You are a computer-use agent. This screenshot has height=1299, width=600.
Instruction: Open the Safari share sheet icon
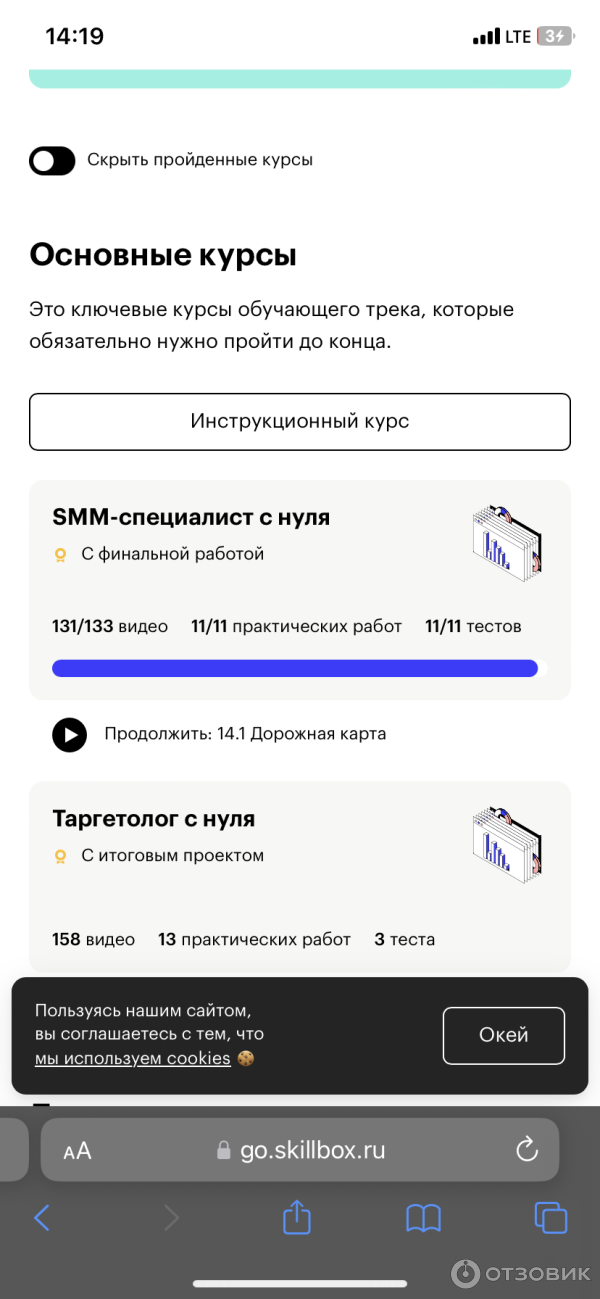(297, 1217)
